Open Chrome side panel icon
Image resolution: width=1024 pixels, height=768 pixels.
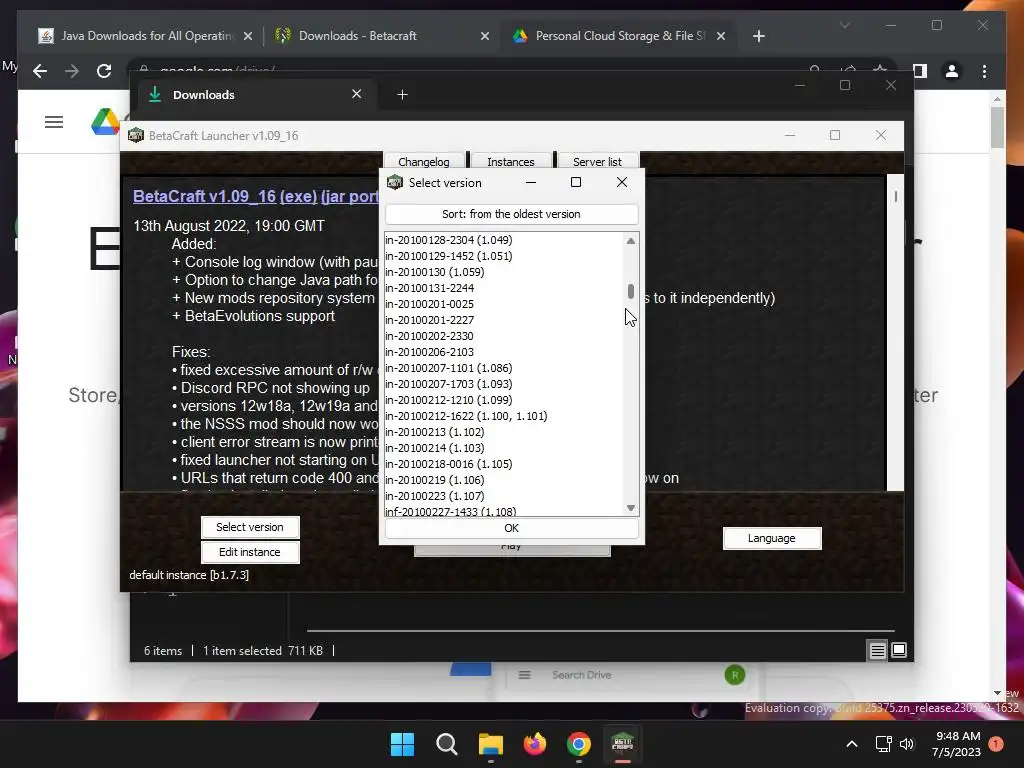(920, 71)
